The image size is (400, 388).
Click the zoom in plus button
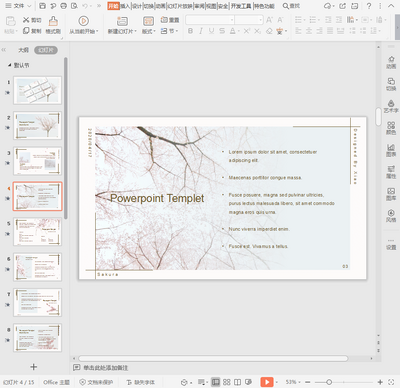[380, 382]
